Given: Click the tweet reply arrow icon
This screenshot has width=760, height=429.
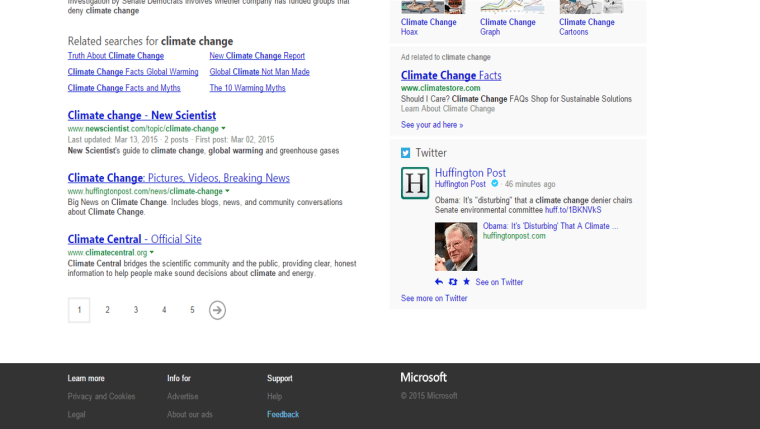Looking at the screenshot, I should point(439,282).
